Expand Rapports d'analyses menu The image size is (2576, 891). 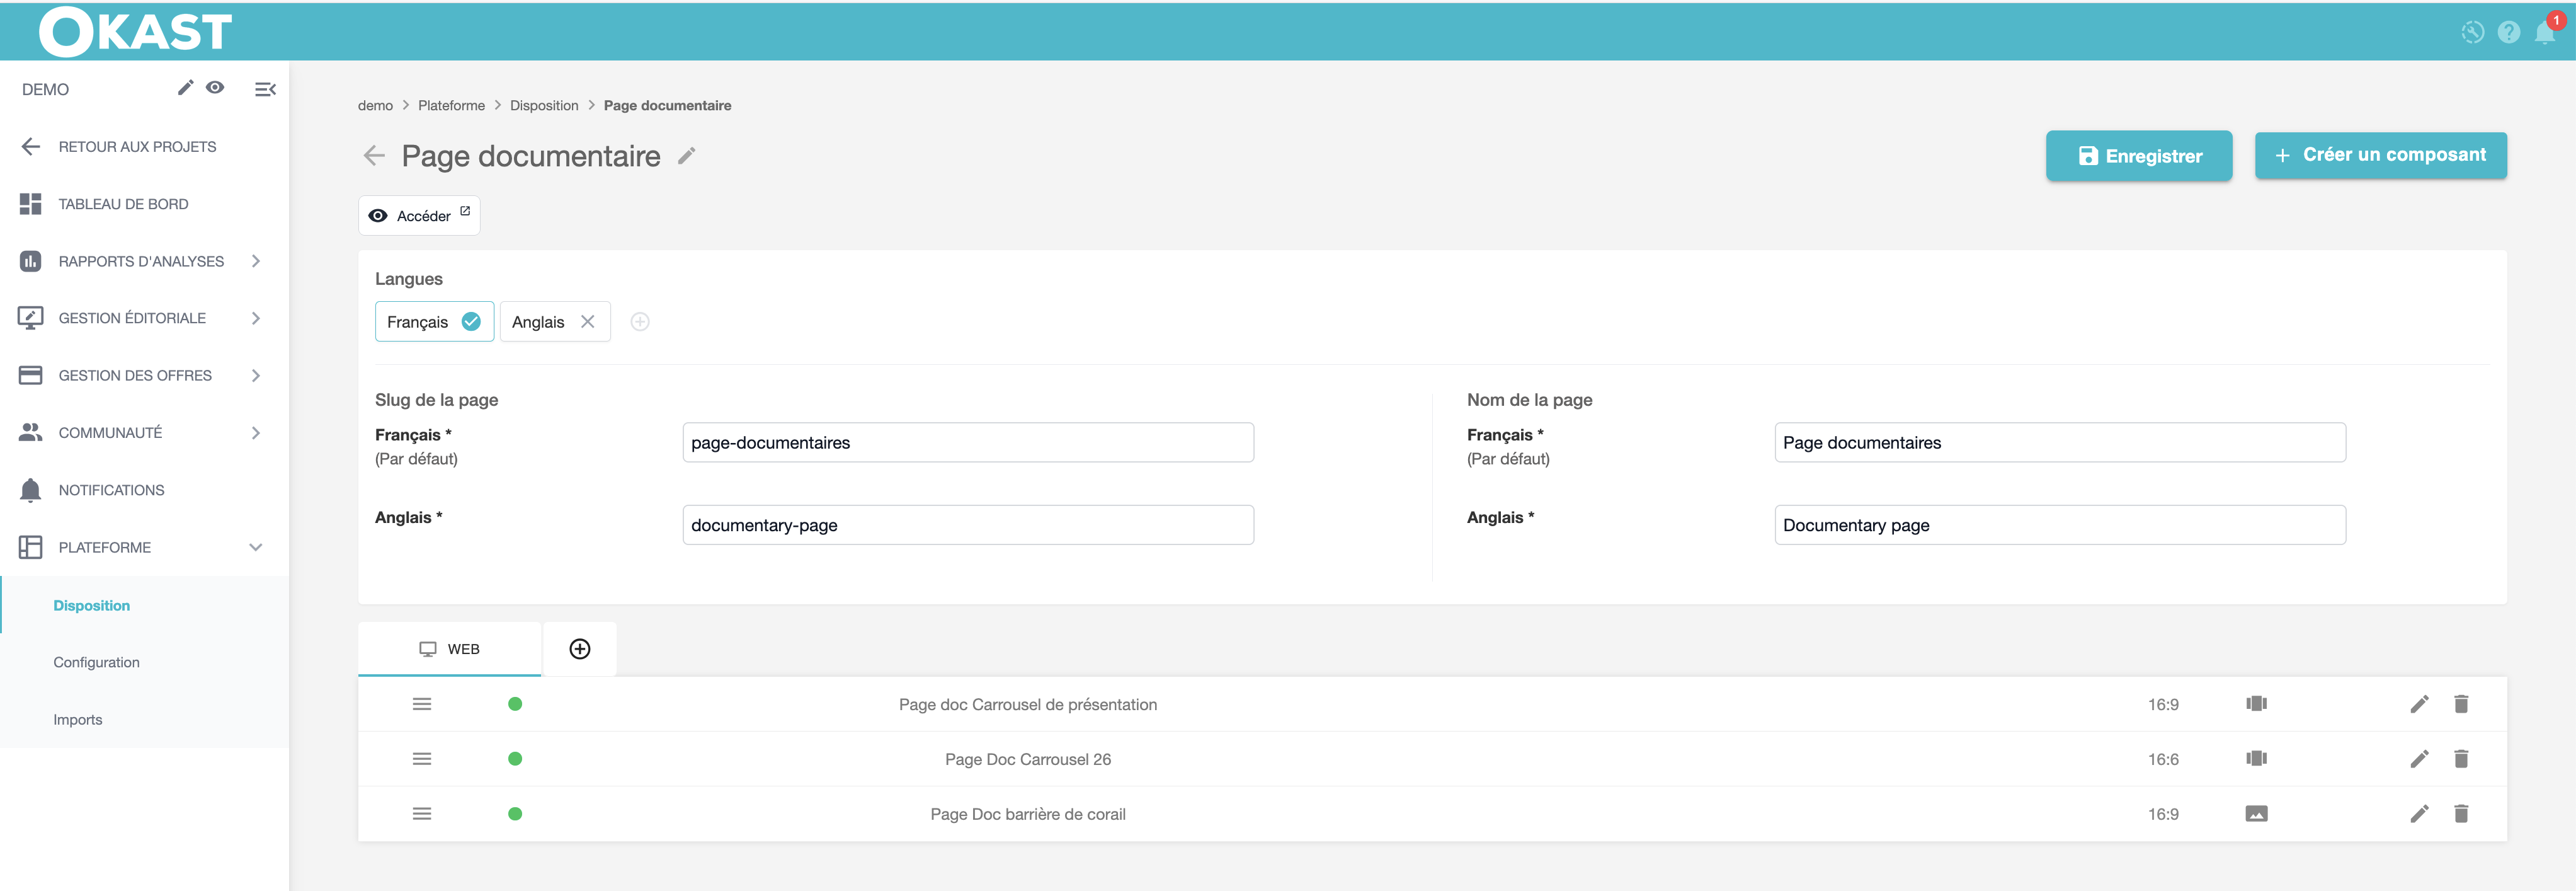[x=140, y=261]
